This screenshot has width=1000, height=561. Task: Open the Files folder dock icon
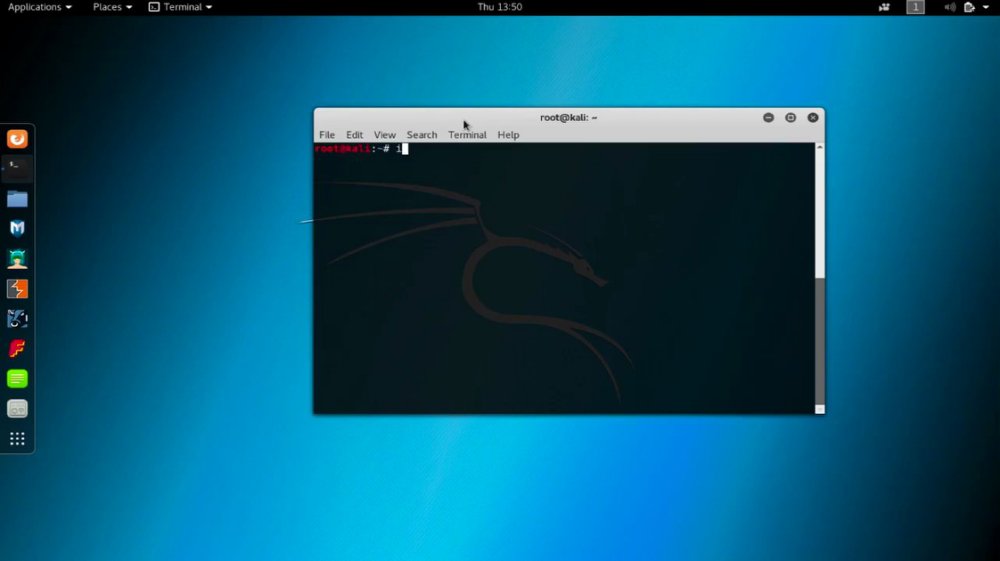click(x=17, y=199)
